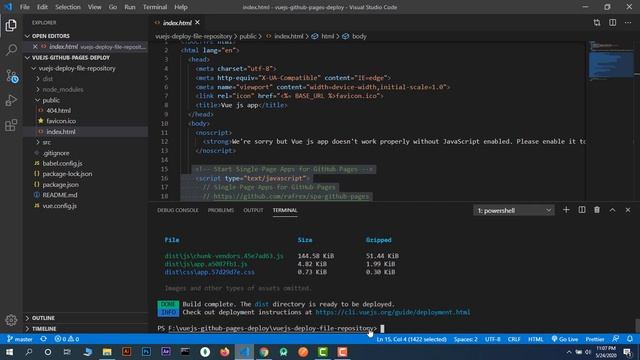The width and height of the screenshot is (640, 360).
Task: Open the Selection menu
Action: click(68, 7)
